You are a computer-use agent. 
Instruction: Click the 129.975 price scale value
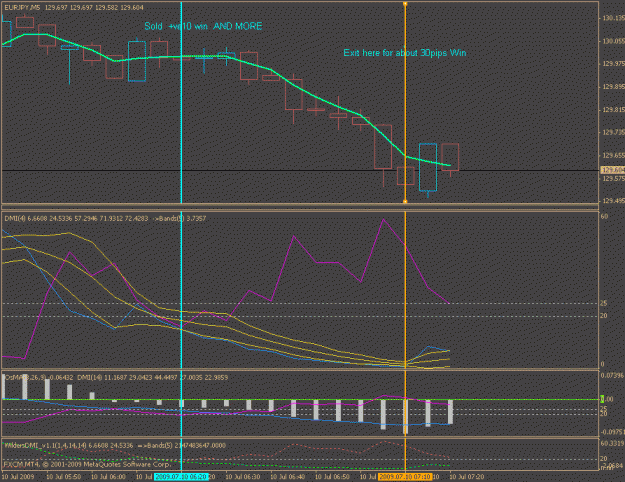[613, 64]
